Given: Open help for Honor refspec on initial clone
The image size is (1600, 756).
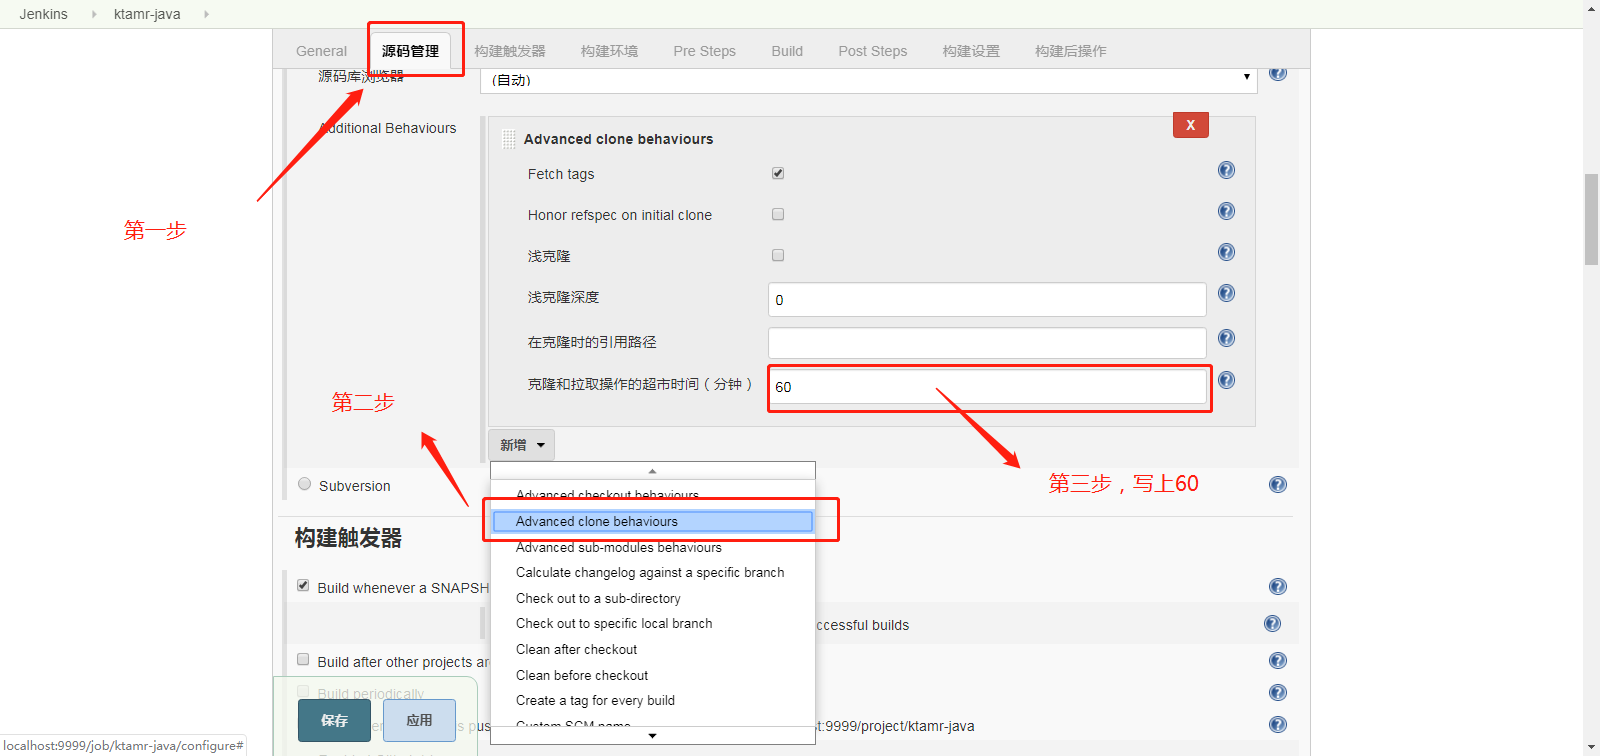Looking at the screenshot, I should (1226, 211).
